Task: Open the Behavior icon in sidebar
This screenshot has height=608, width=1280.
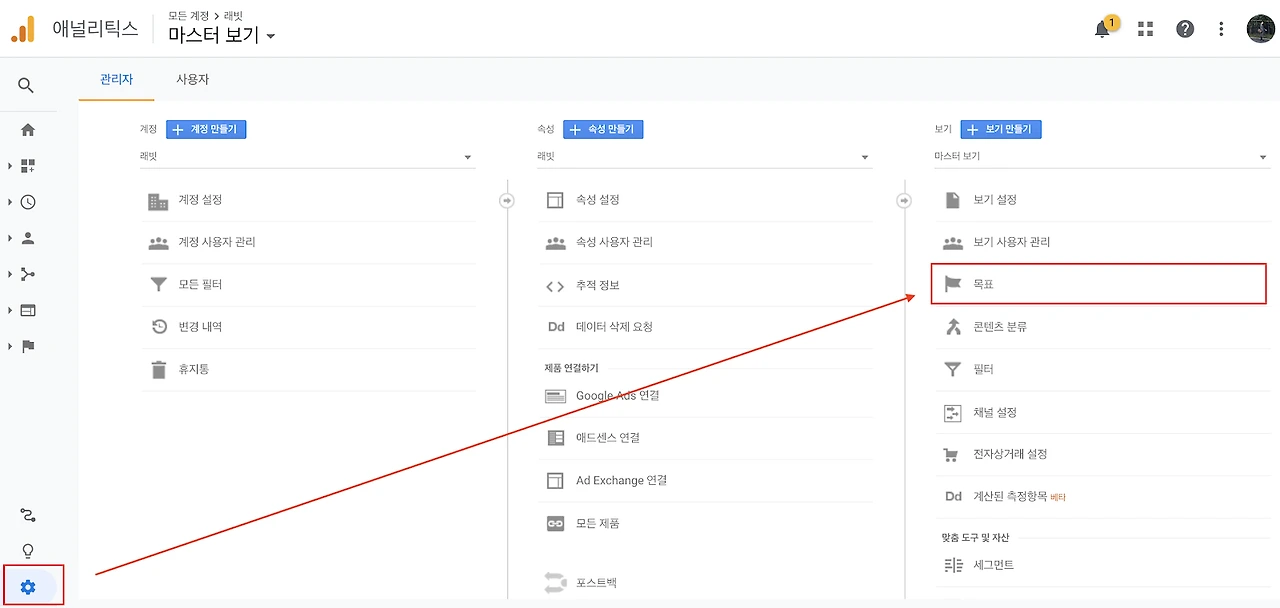Action: [28, 310]
